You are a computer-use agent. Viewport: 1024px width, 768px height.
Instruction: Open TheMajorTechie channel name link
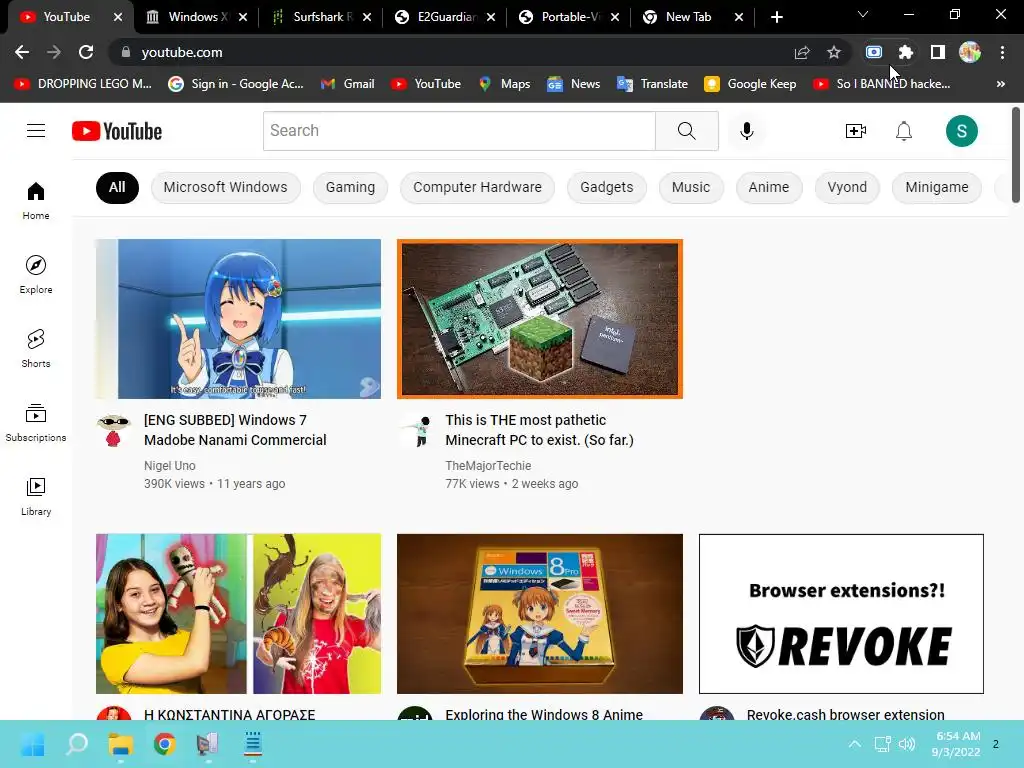488,466
